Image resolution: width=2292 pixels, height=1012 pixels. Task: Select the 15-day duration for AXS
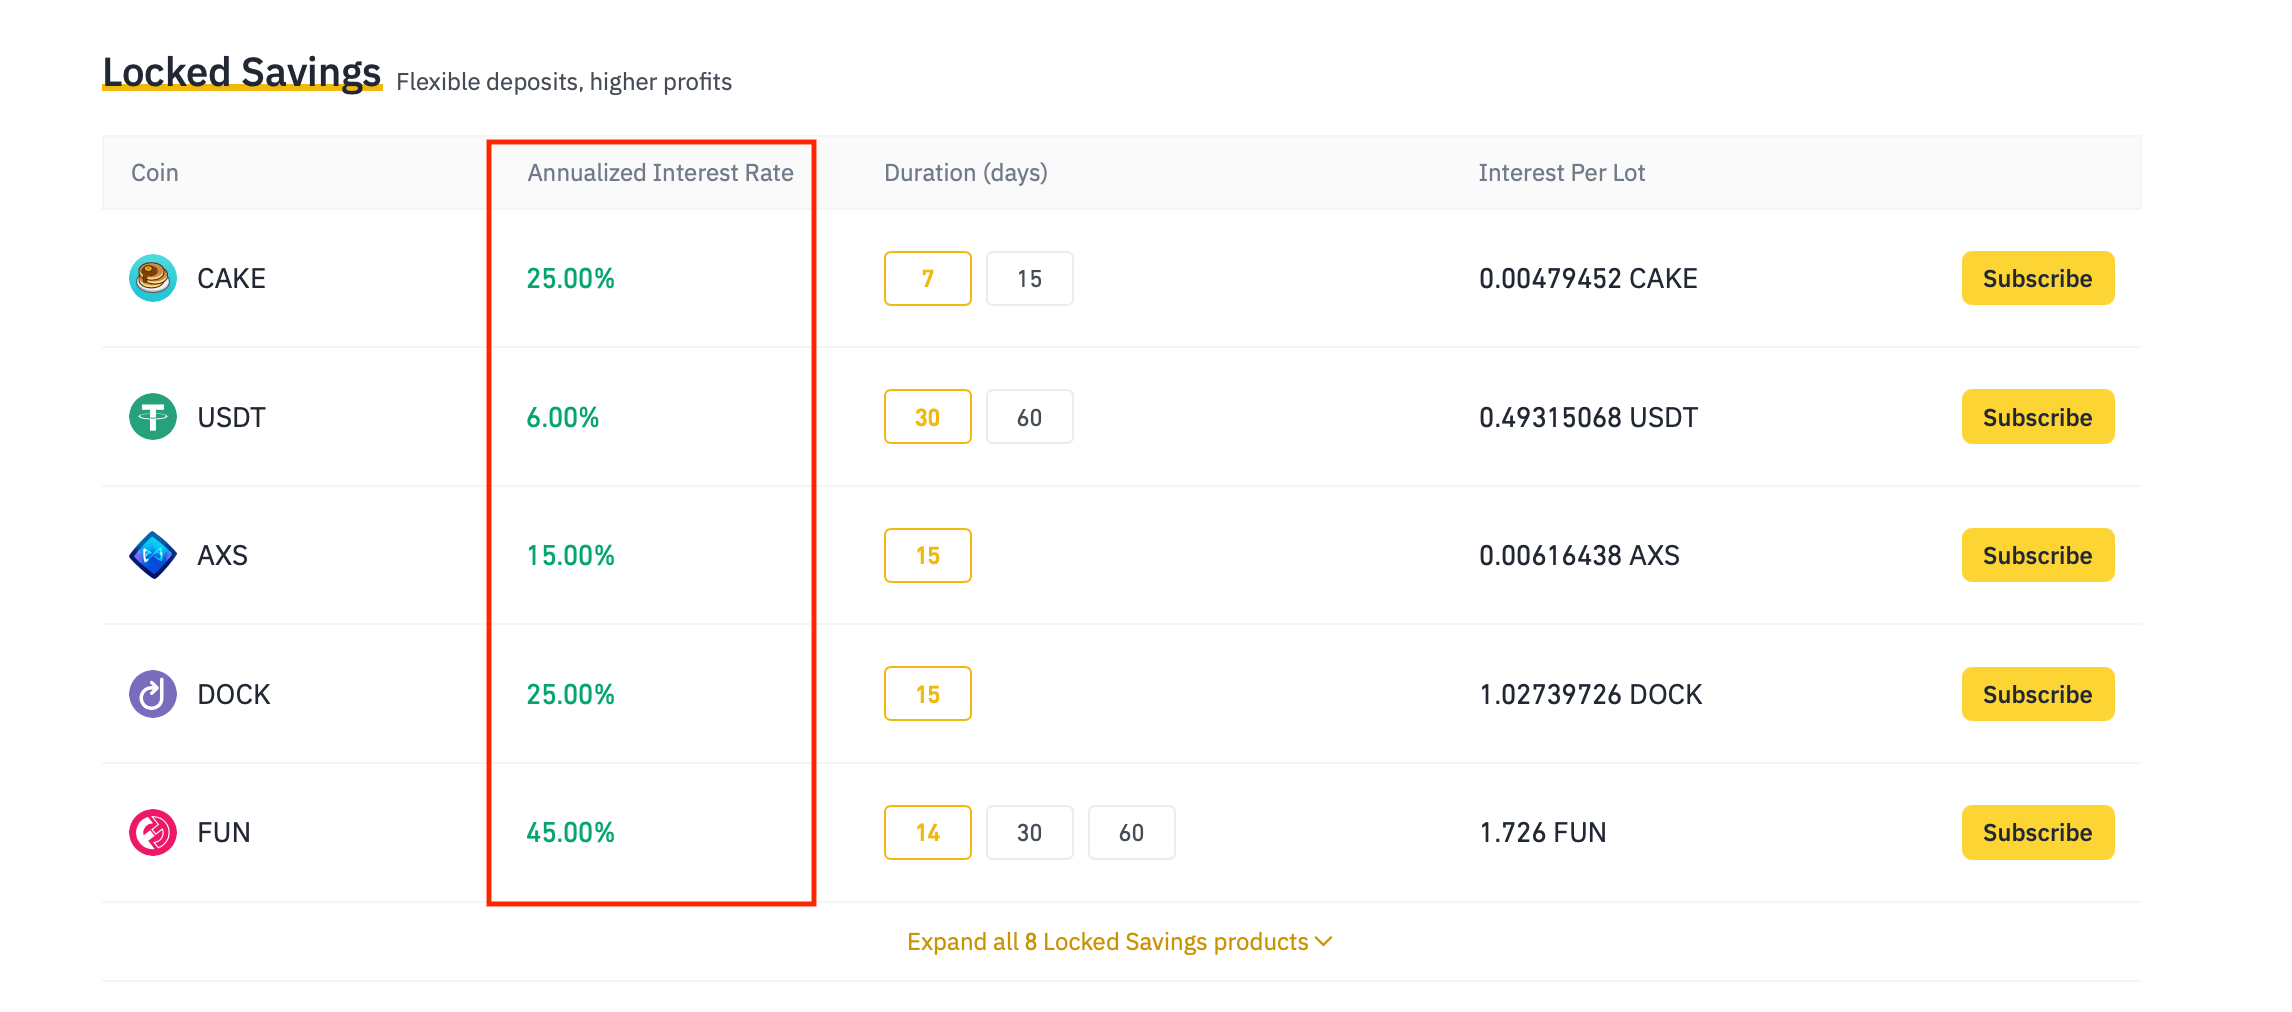(x=927, y=555)
